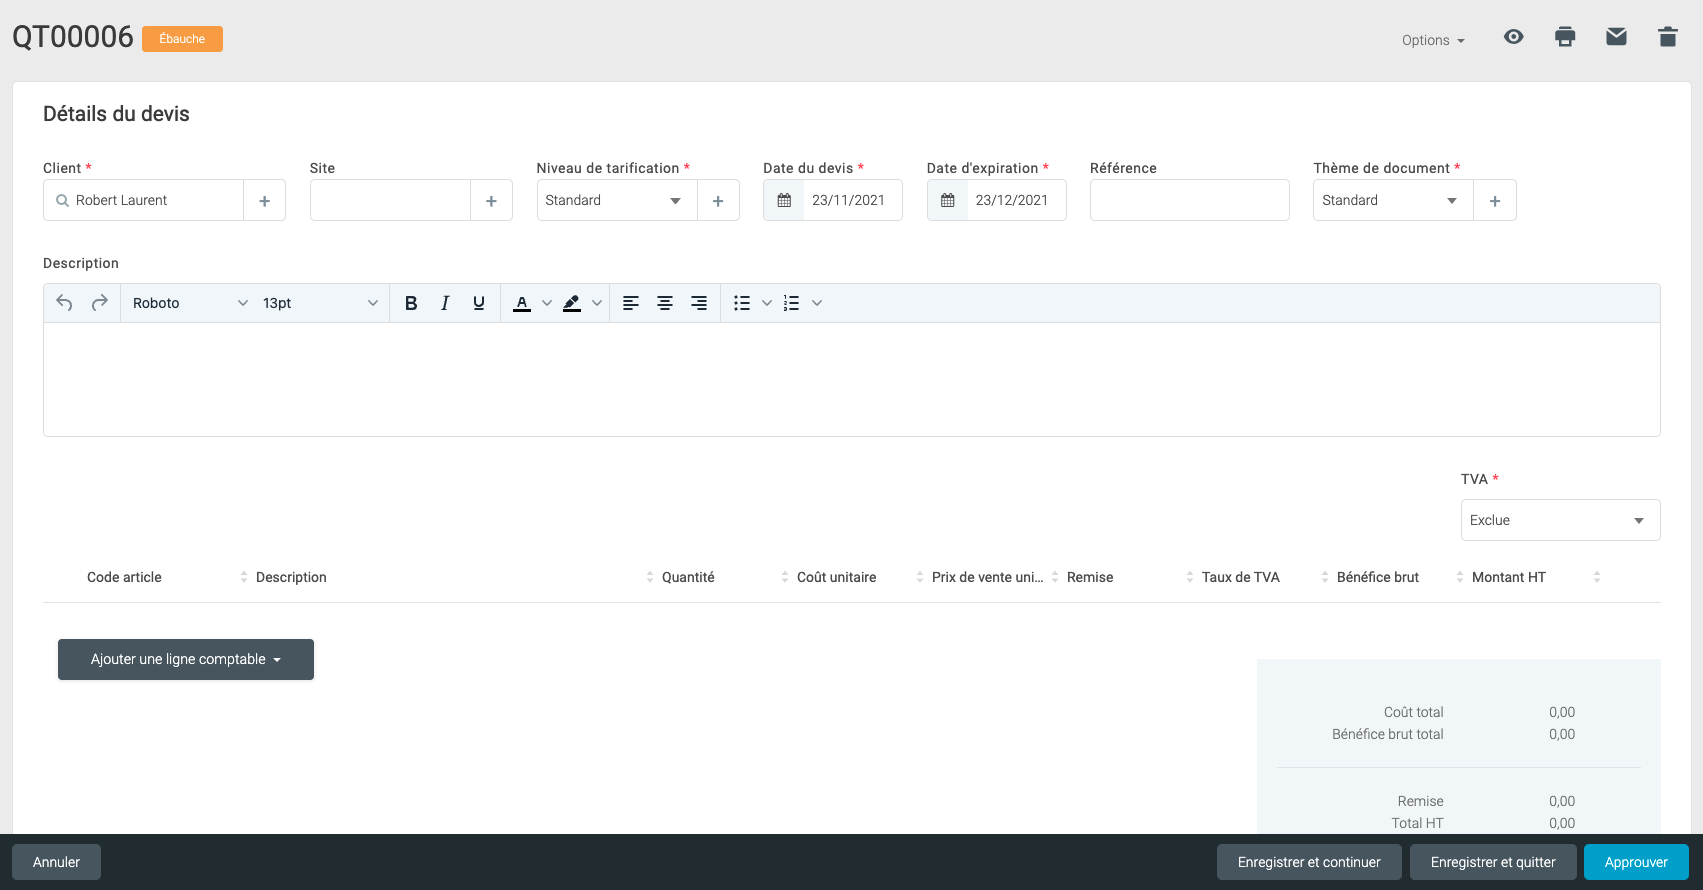Open the Options menu
This screenshot has width=1703, height=890.
1432,40
